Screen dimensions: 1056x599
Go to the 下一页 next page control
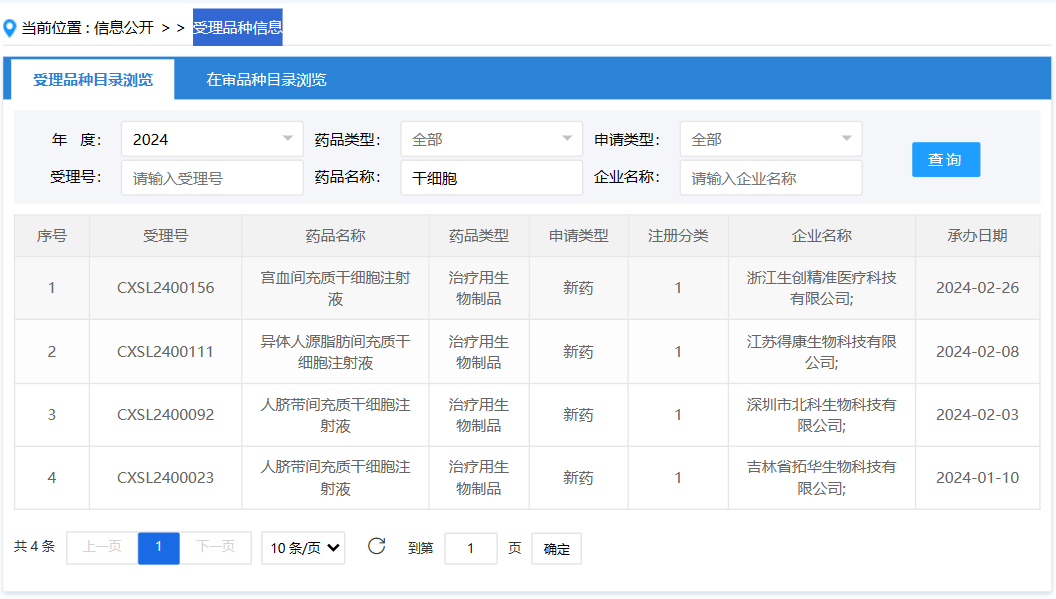(218, 548)
